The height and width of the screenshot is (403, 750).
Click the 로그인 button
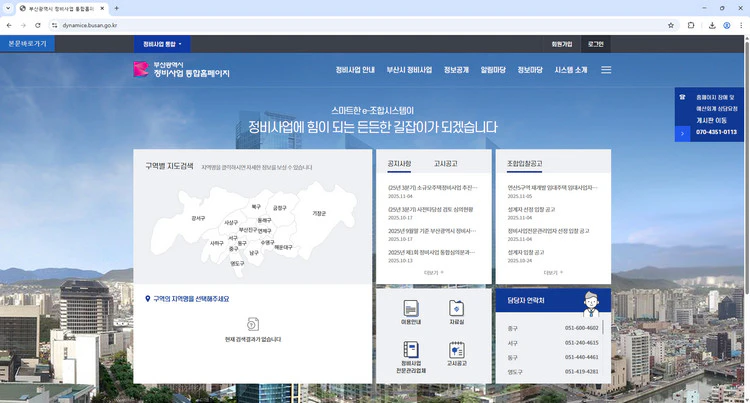pyautogui.click(x=596, y=44)
